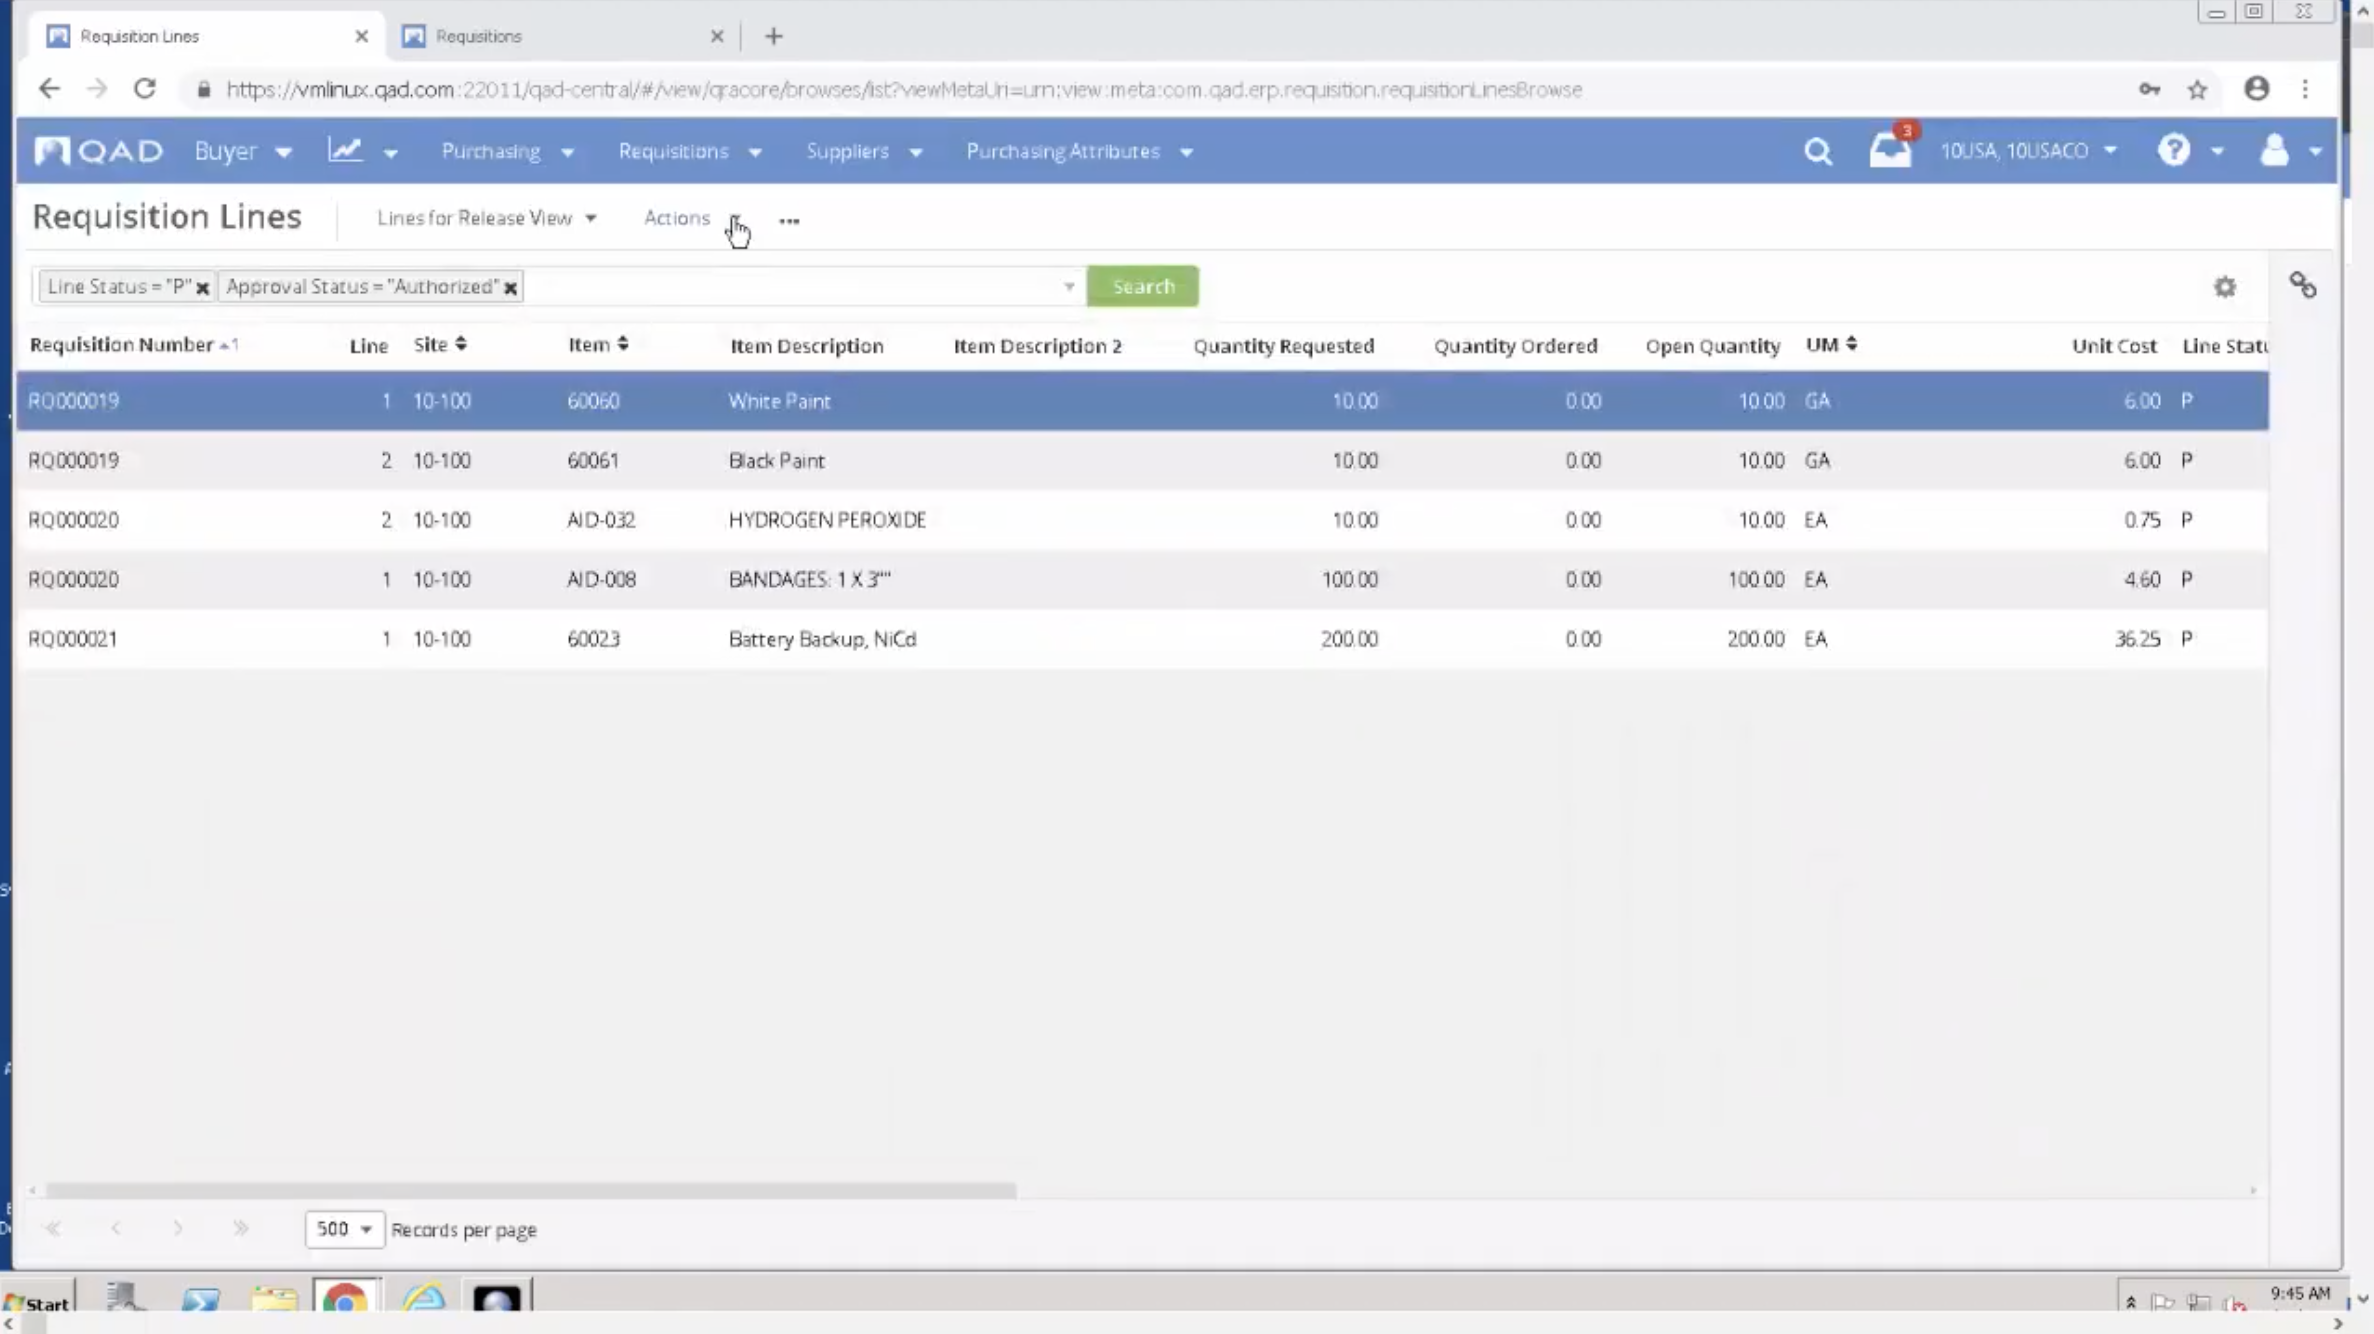Remove the Line Status = "P" filter
This screenshot has height=1334, width=2374.
[x=203, y=287]
